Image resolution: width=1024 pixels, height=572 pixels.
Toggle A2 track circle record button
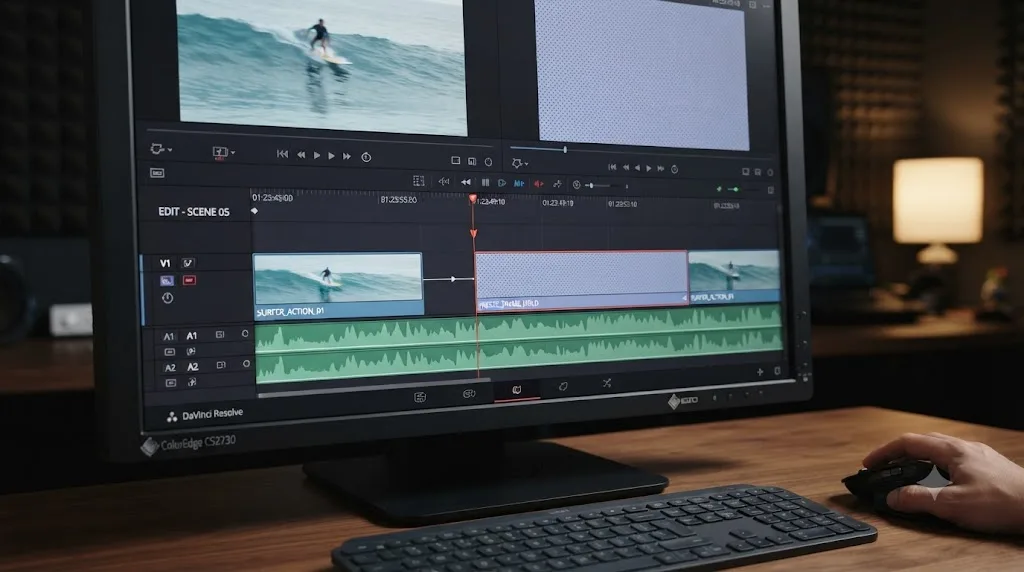pos(246,364)
